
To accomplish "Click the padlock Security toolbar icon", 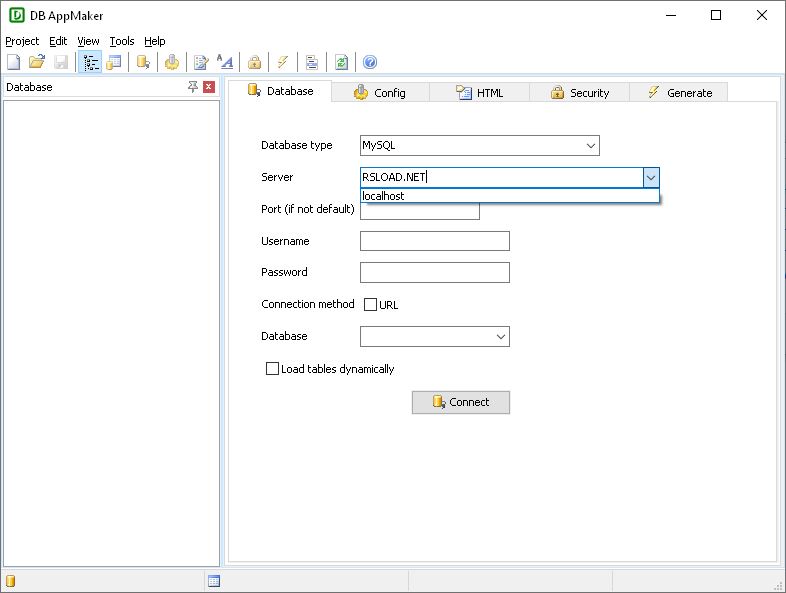I will click(255, 62).
